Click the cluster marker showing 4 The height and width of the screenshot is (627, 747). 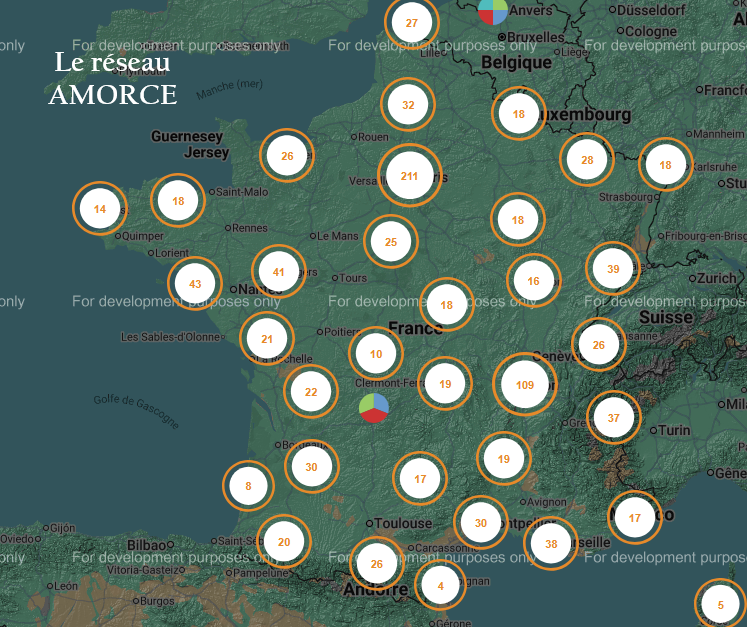coord(440,586)
